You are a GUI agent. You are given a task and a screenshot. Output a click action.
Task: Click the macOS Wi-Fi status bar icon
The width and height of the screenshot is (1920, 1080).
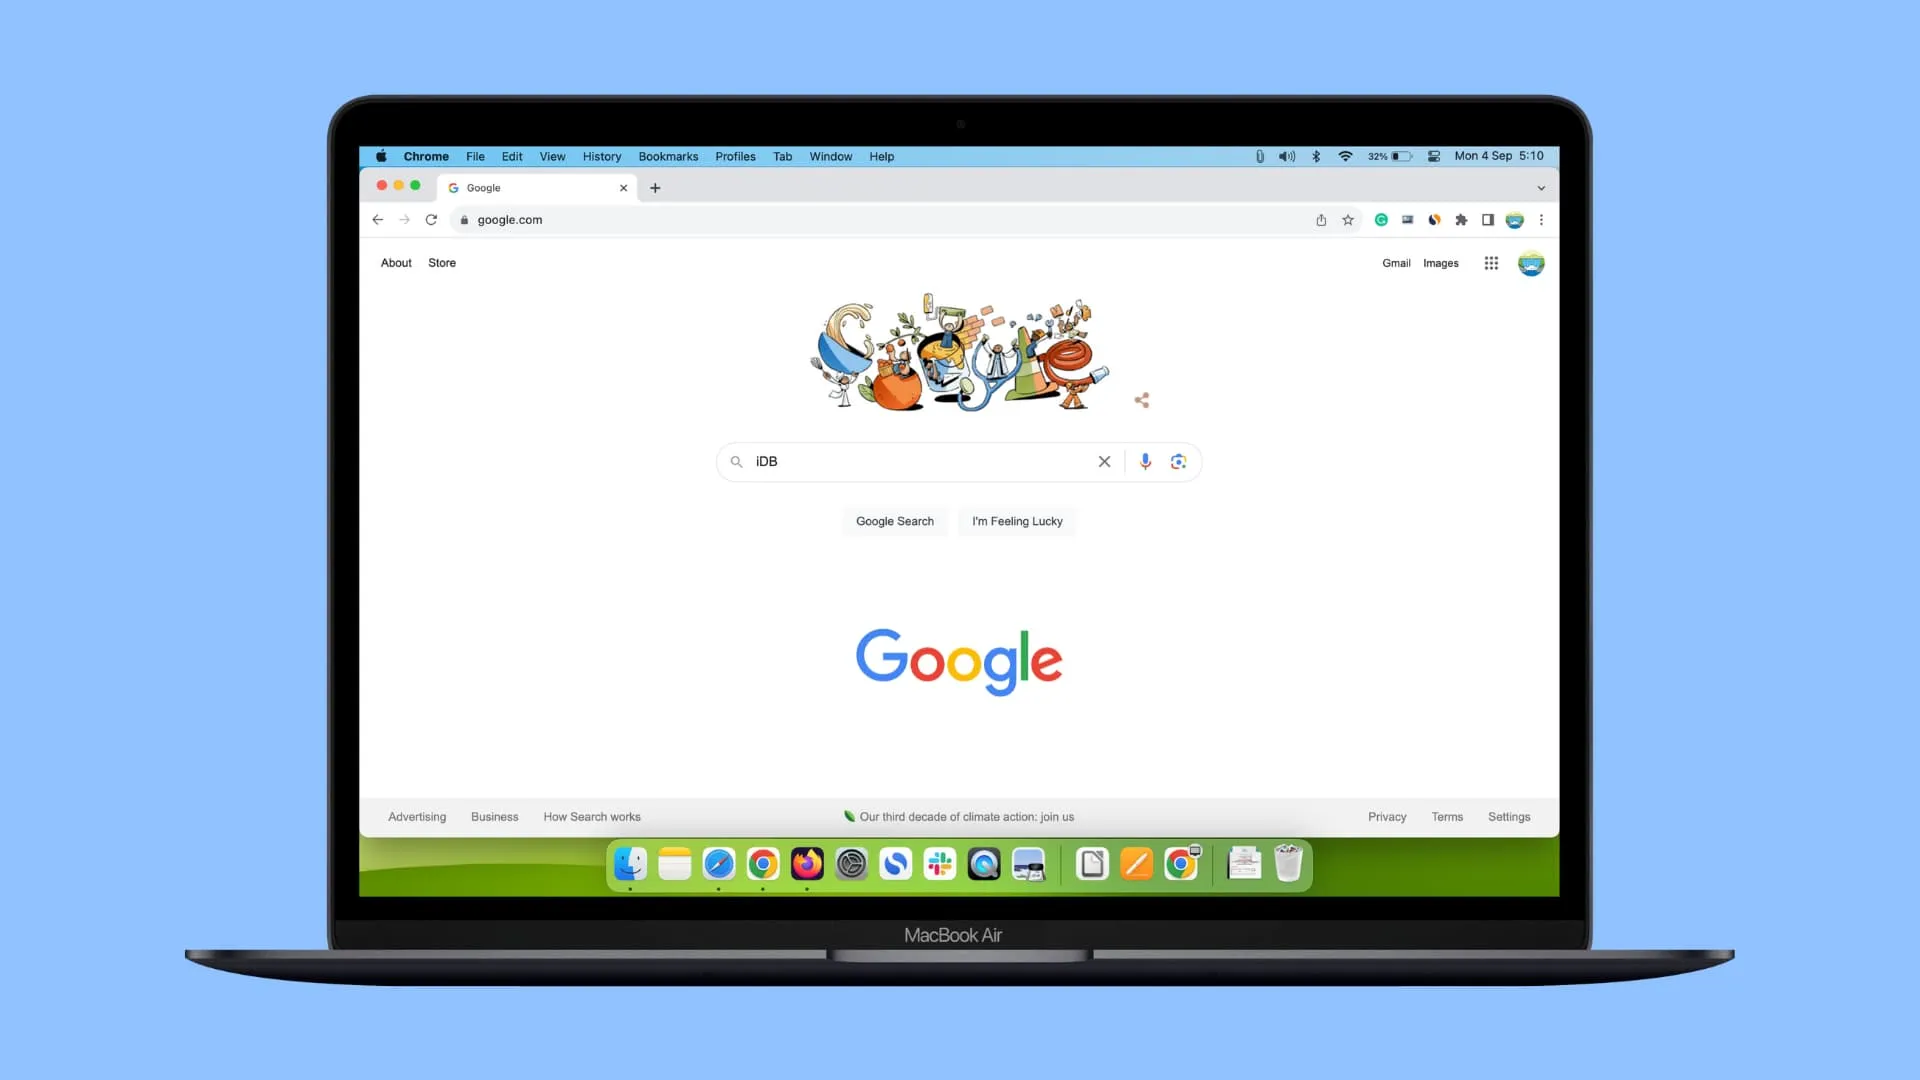pyautogui.click(x=1345, y=156)
